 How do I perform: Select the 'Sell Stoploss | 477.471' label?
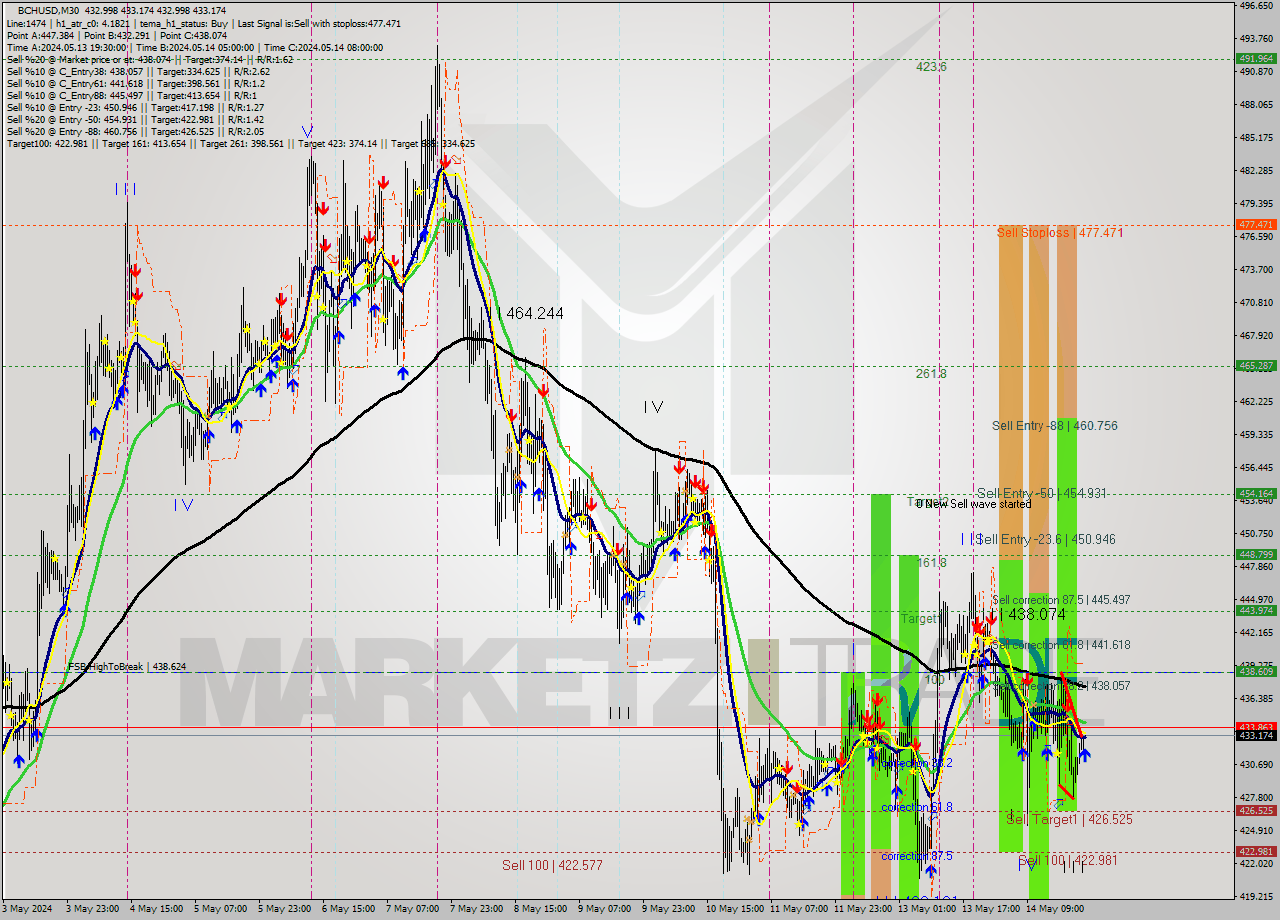click(1060, 232)
